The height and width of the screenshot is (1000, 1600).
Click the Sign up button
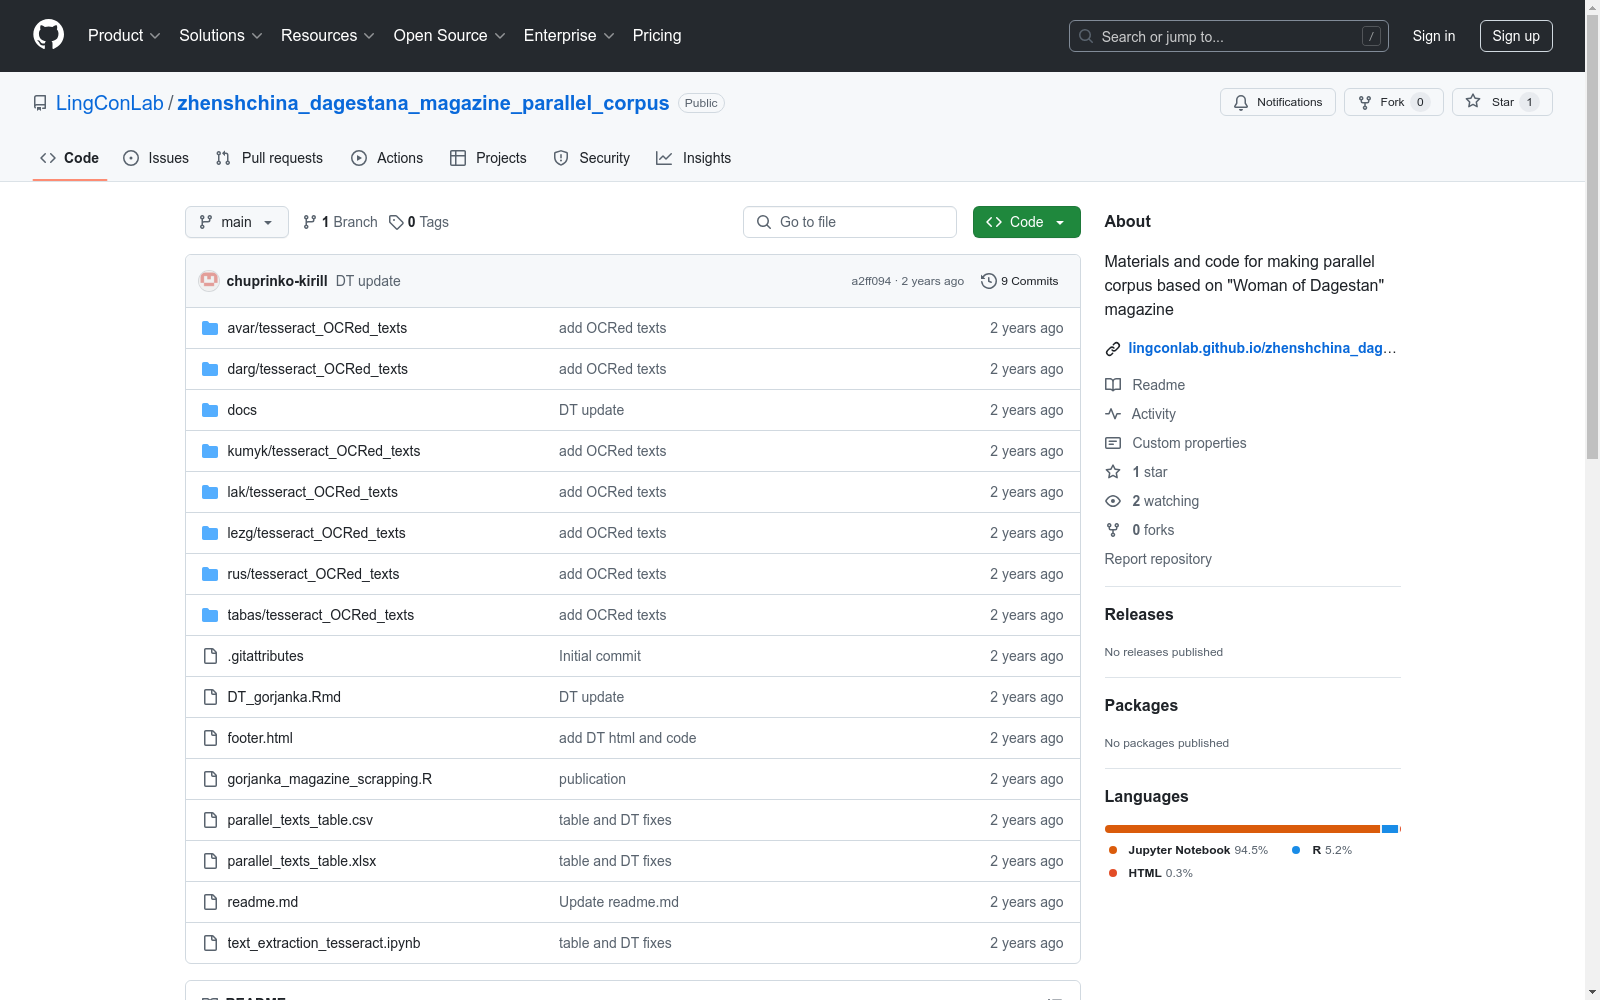point(1516,36)
